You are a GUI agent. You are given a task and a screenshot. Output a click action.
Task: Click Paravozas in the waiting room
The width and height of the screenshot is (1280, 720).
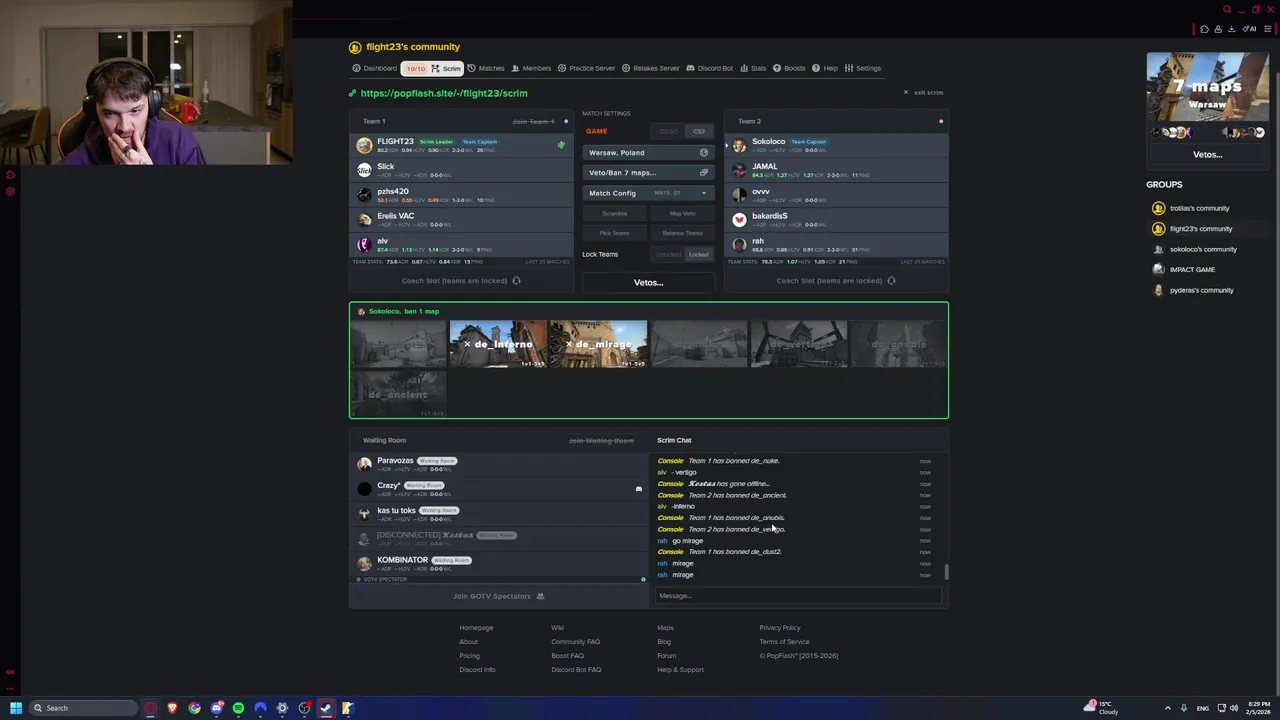395,461
